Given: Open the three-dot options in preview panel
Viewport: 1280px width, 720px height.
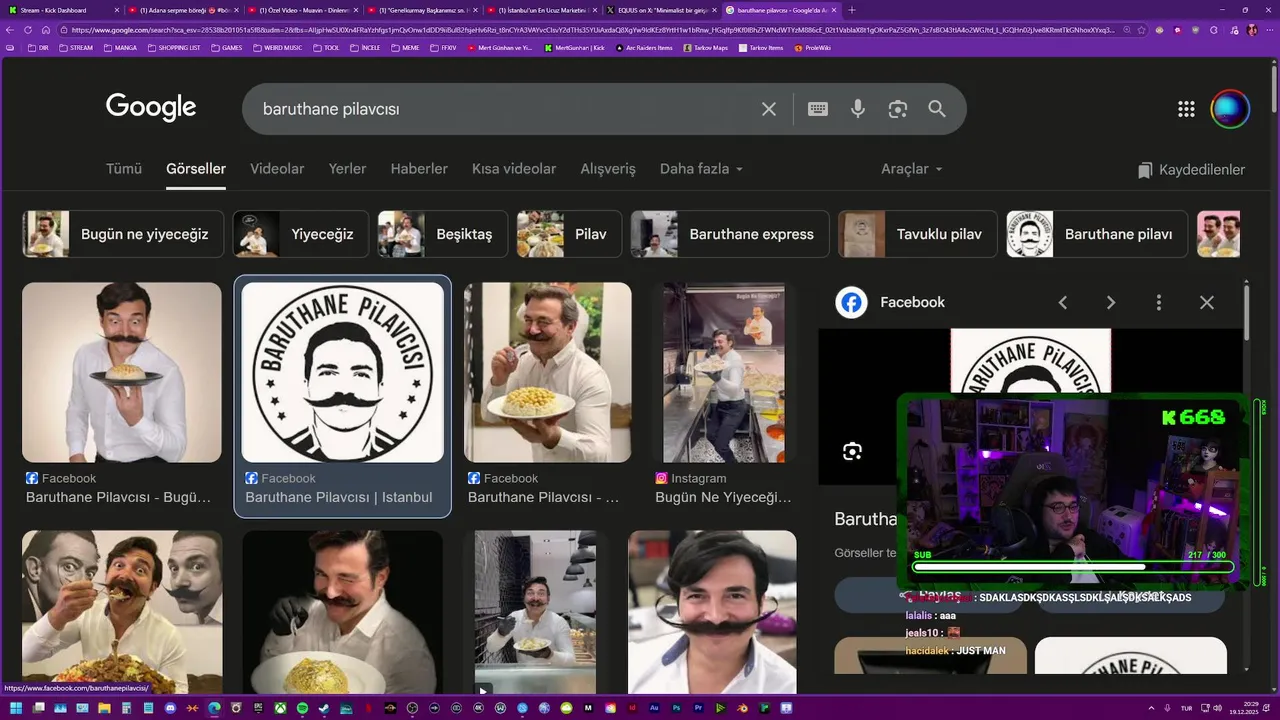Looking at the screenshot, I should 1159,302.
